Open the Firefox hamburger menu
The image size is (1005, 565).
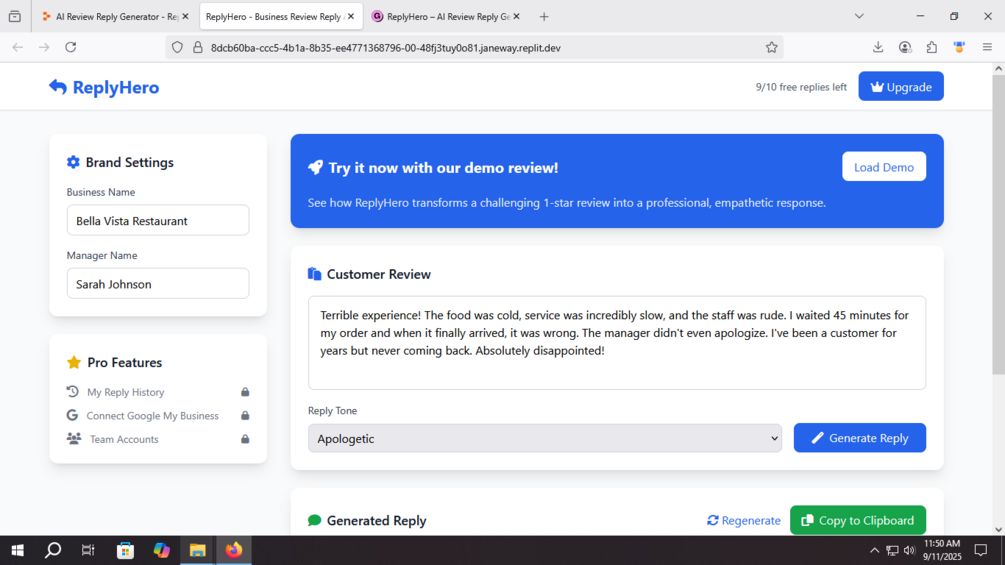pyautogui.click(x=987, y=47)
